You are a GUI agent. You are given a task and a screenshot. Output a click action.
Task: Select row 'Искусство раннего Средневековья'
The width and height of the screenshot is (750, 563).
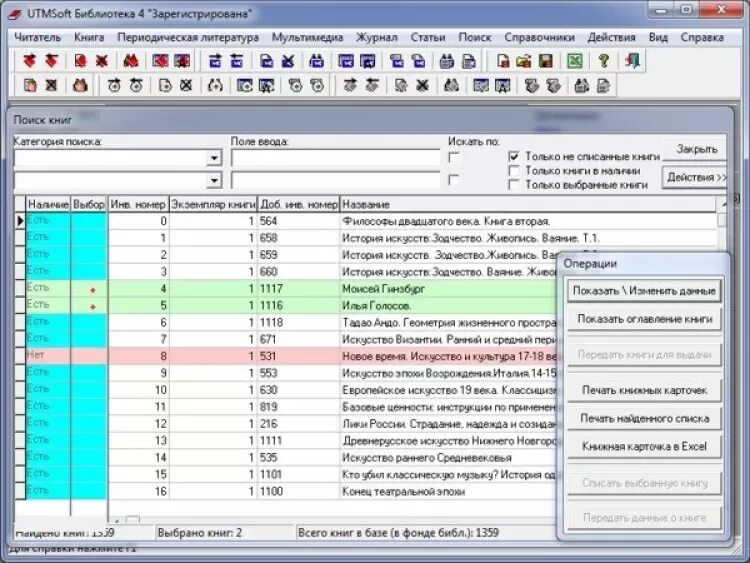(x=286, y=458)
